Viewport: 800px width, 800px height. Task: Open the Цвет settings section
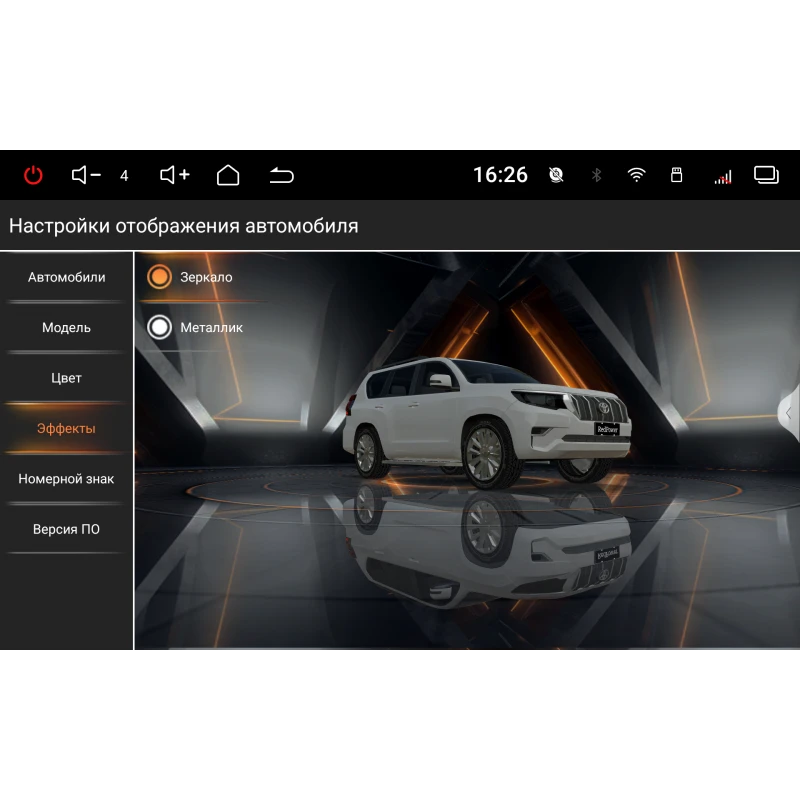[x=66, y=378]
